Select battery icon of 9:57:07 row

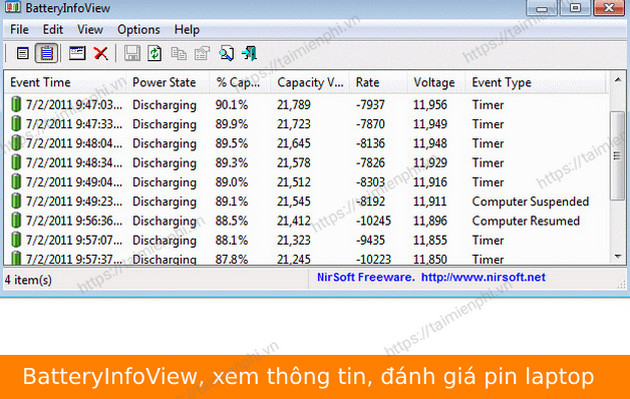click(x=16, y=240)
